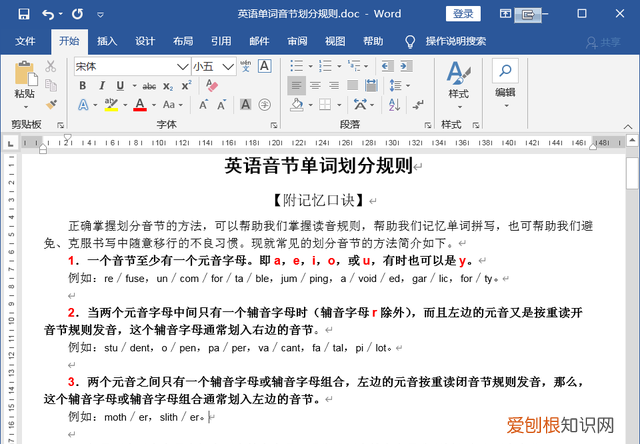Apply numbered list formatting
640x444 pixels.
[325, 66]
